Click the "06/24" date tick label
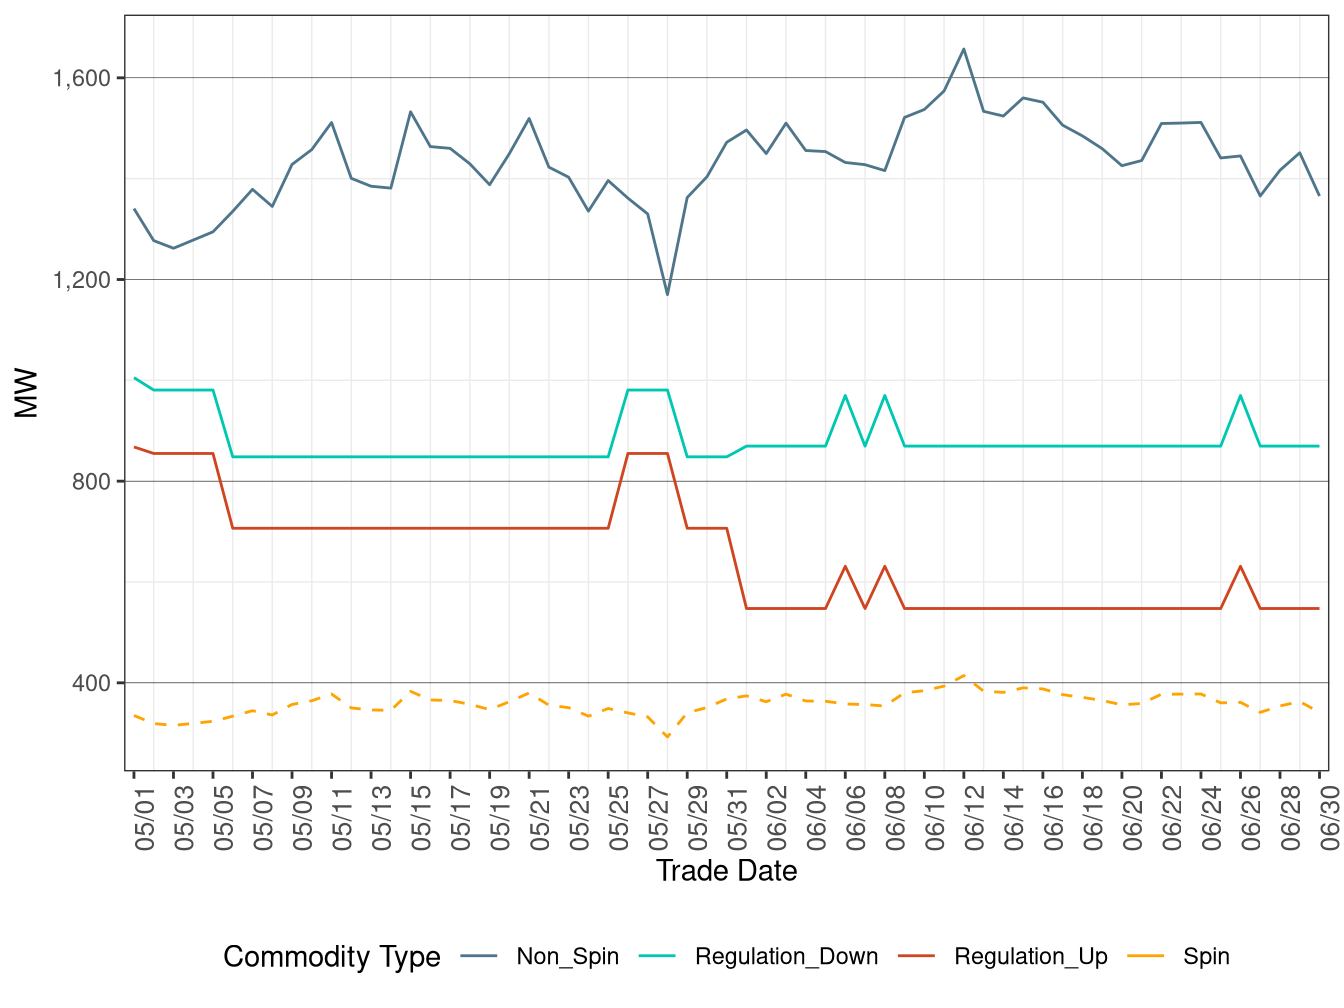The height and width of the screenshot is (1008, 1344). click(x=1212, y=819)
